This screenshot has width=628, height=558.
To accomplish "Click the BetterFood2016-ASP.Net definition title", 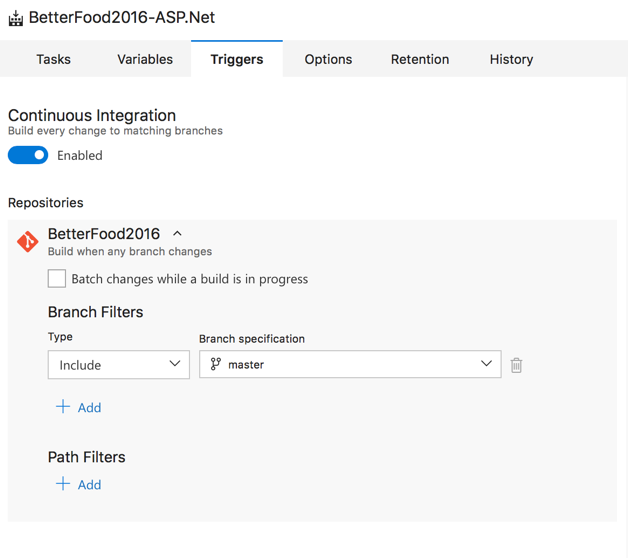I will 122,18.
